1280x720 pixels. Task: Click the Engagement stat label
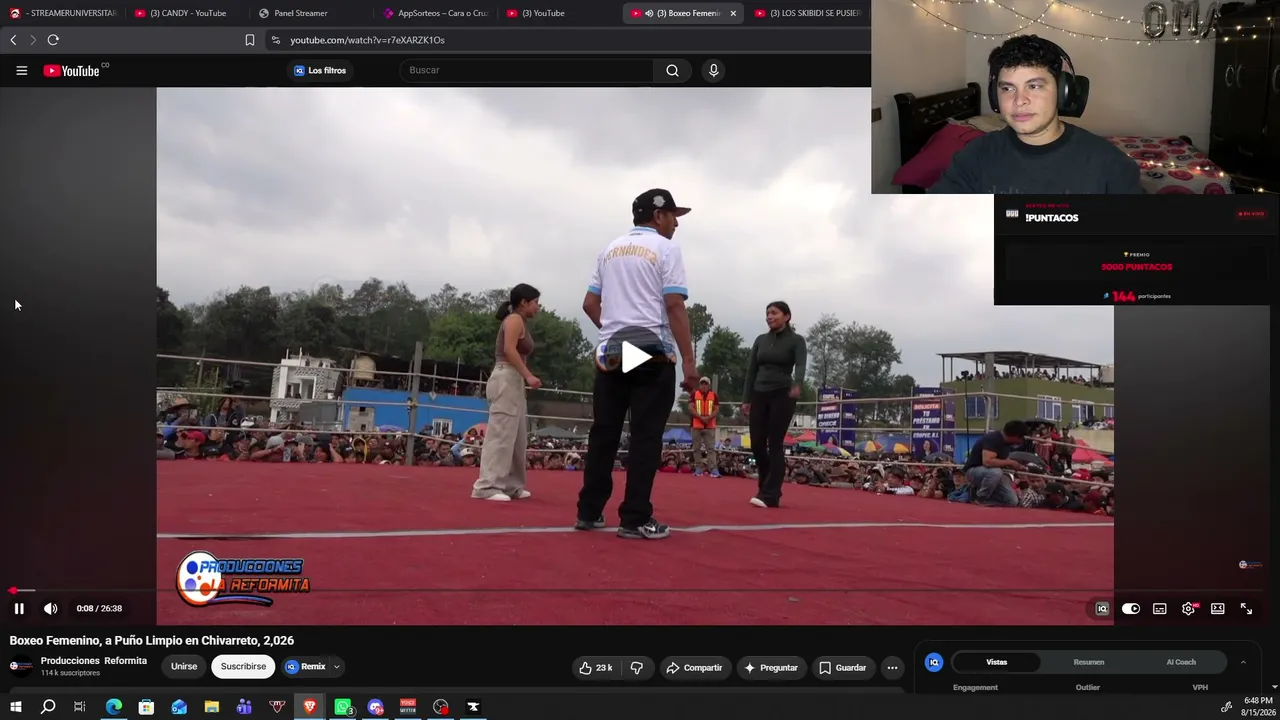(x=975, y=687)
